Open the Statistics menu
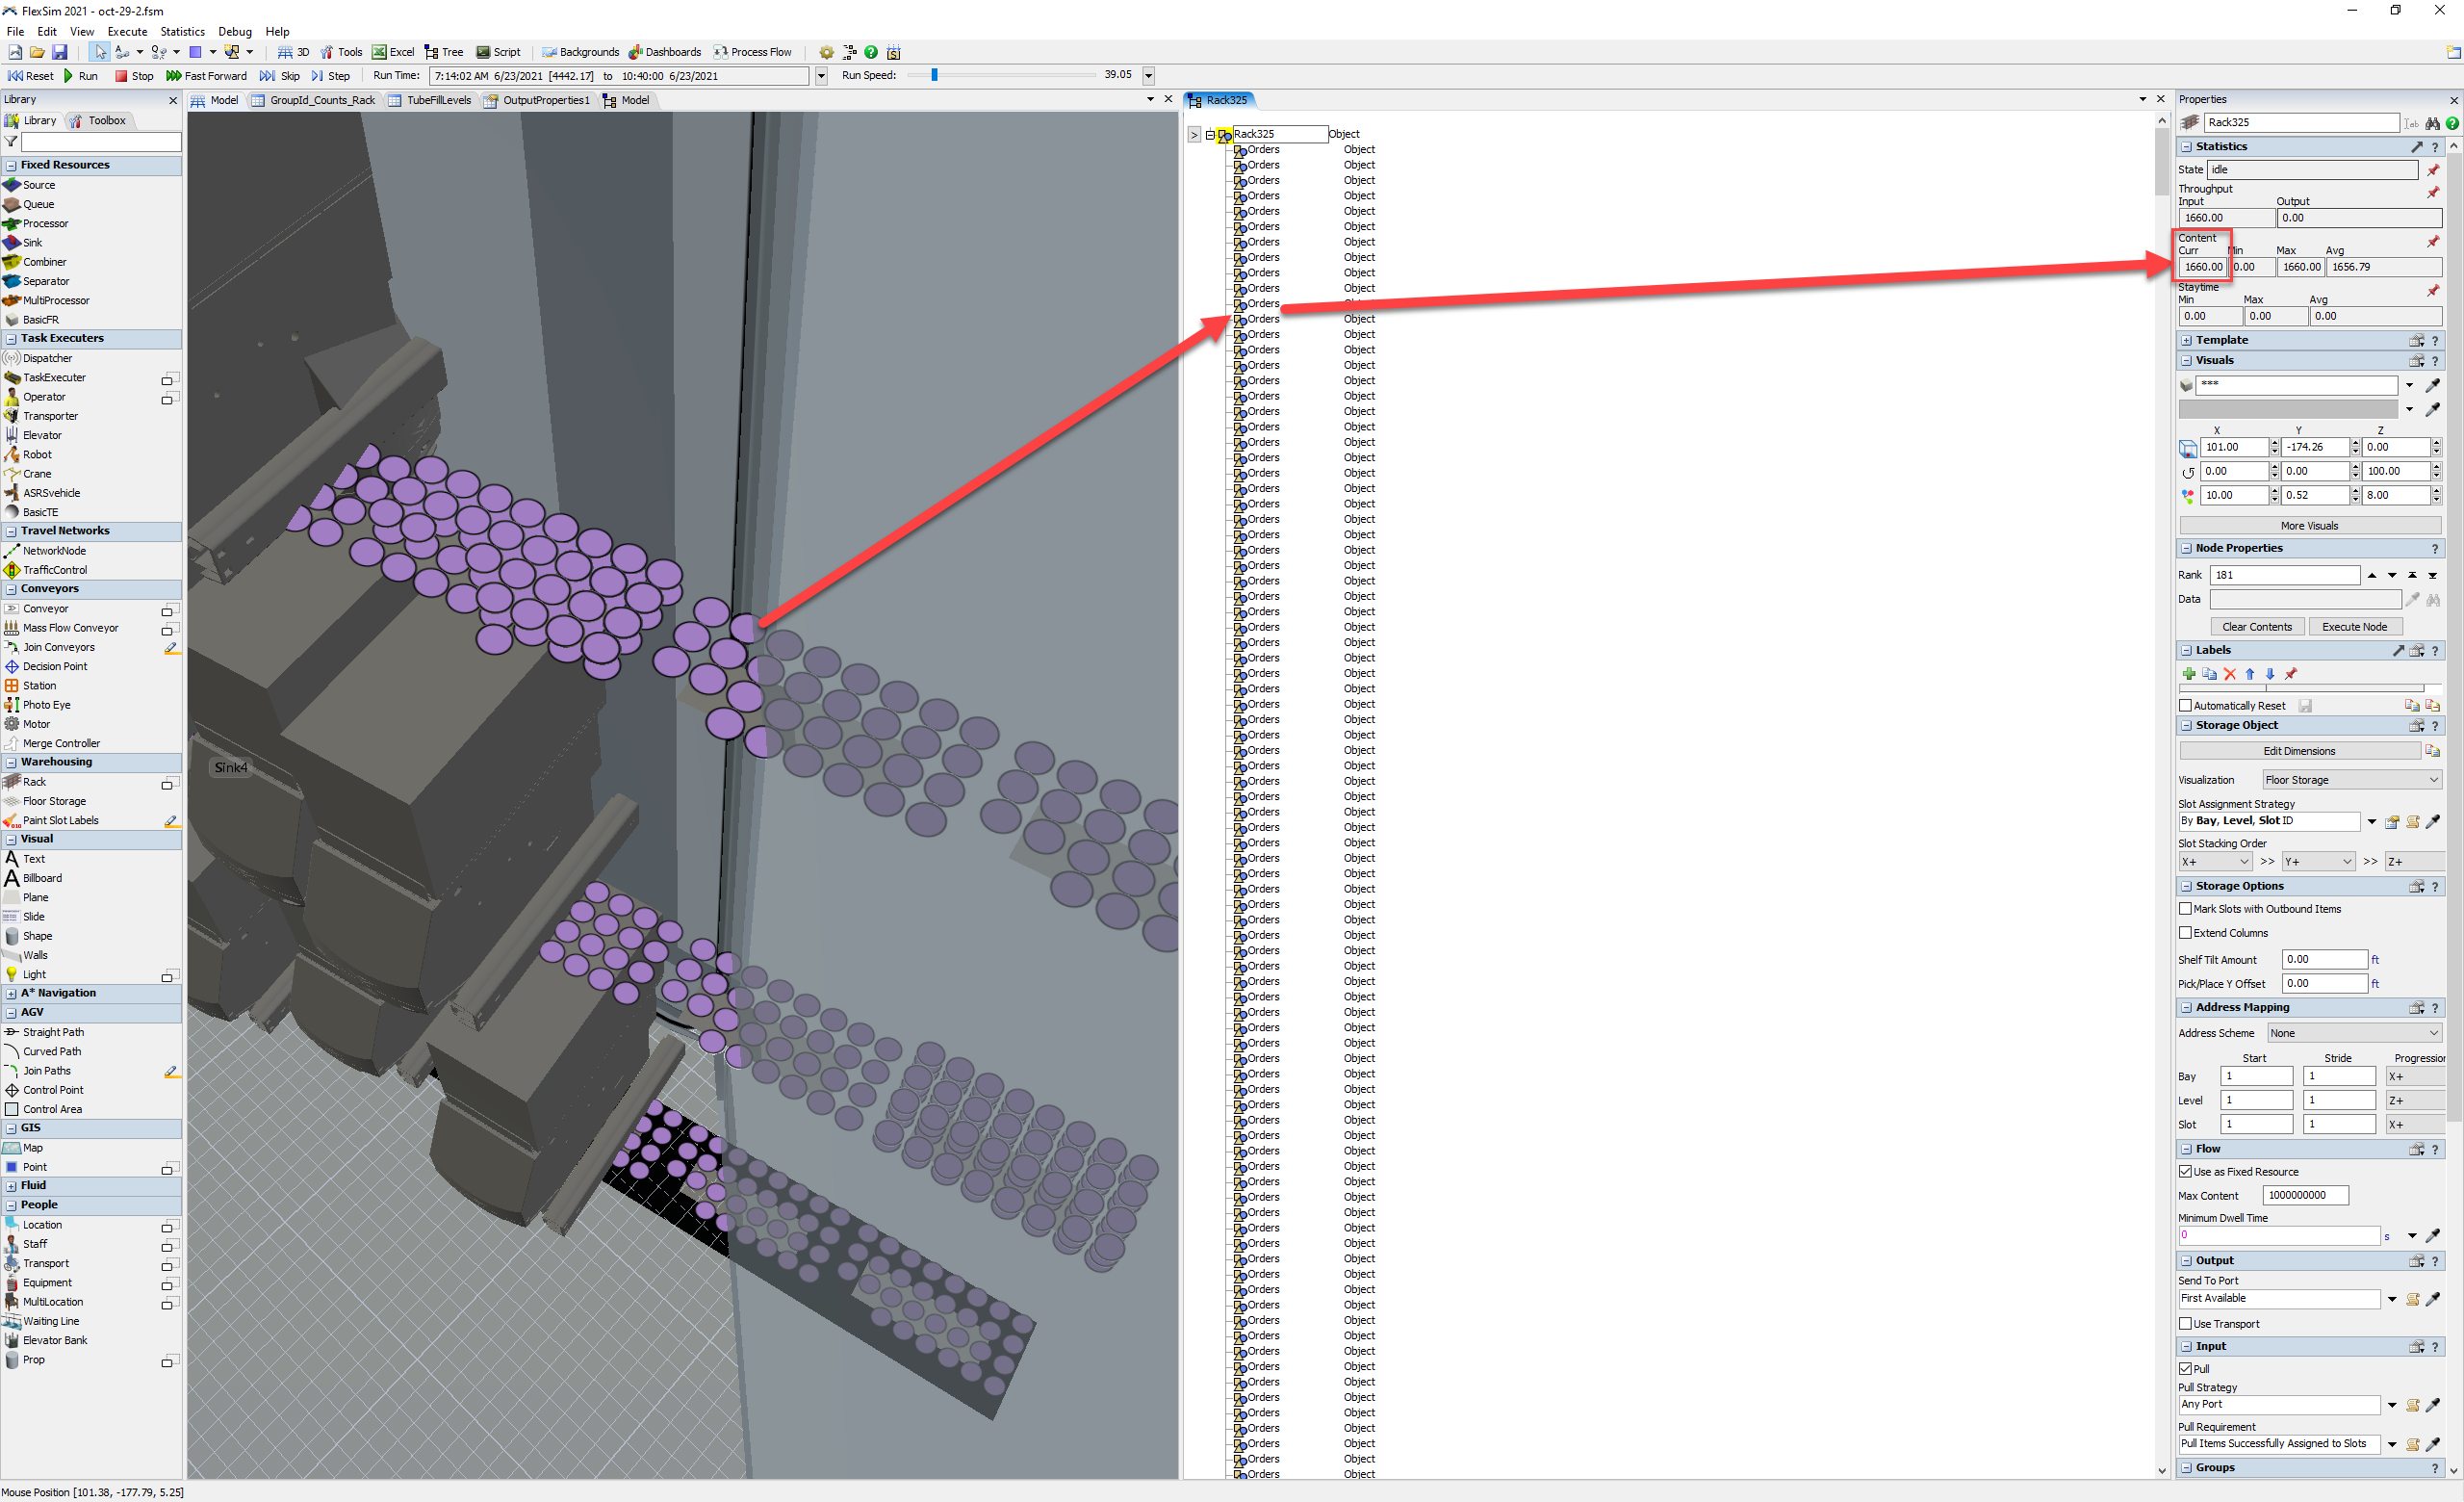Viewport: 2464px width, 1502px height. (182, 32)
